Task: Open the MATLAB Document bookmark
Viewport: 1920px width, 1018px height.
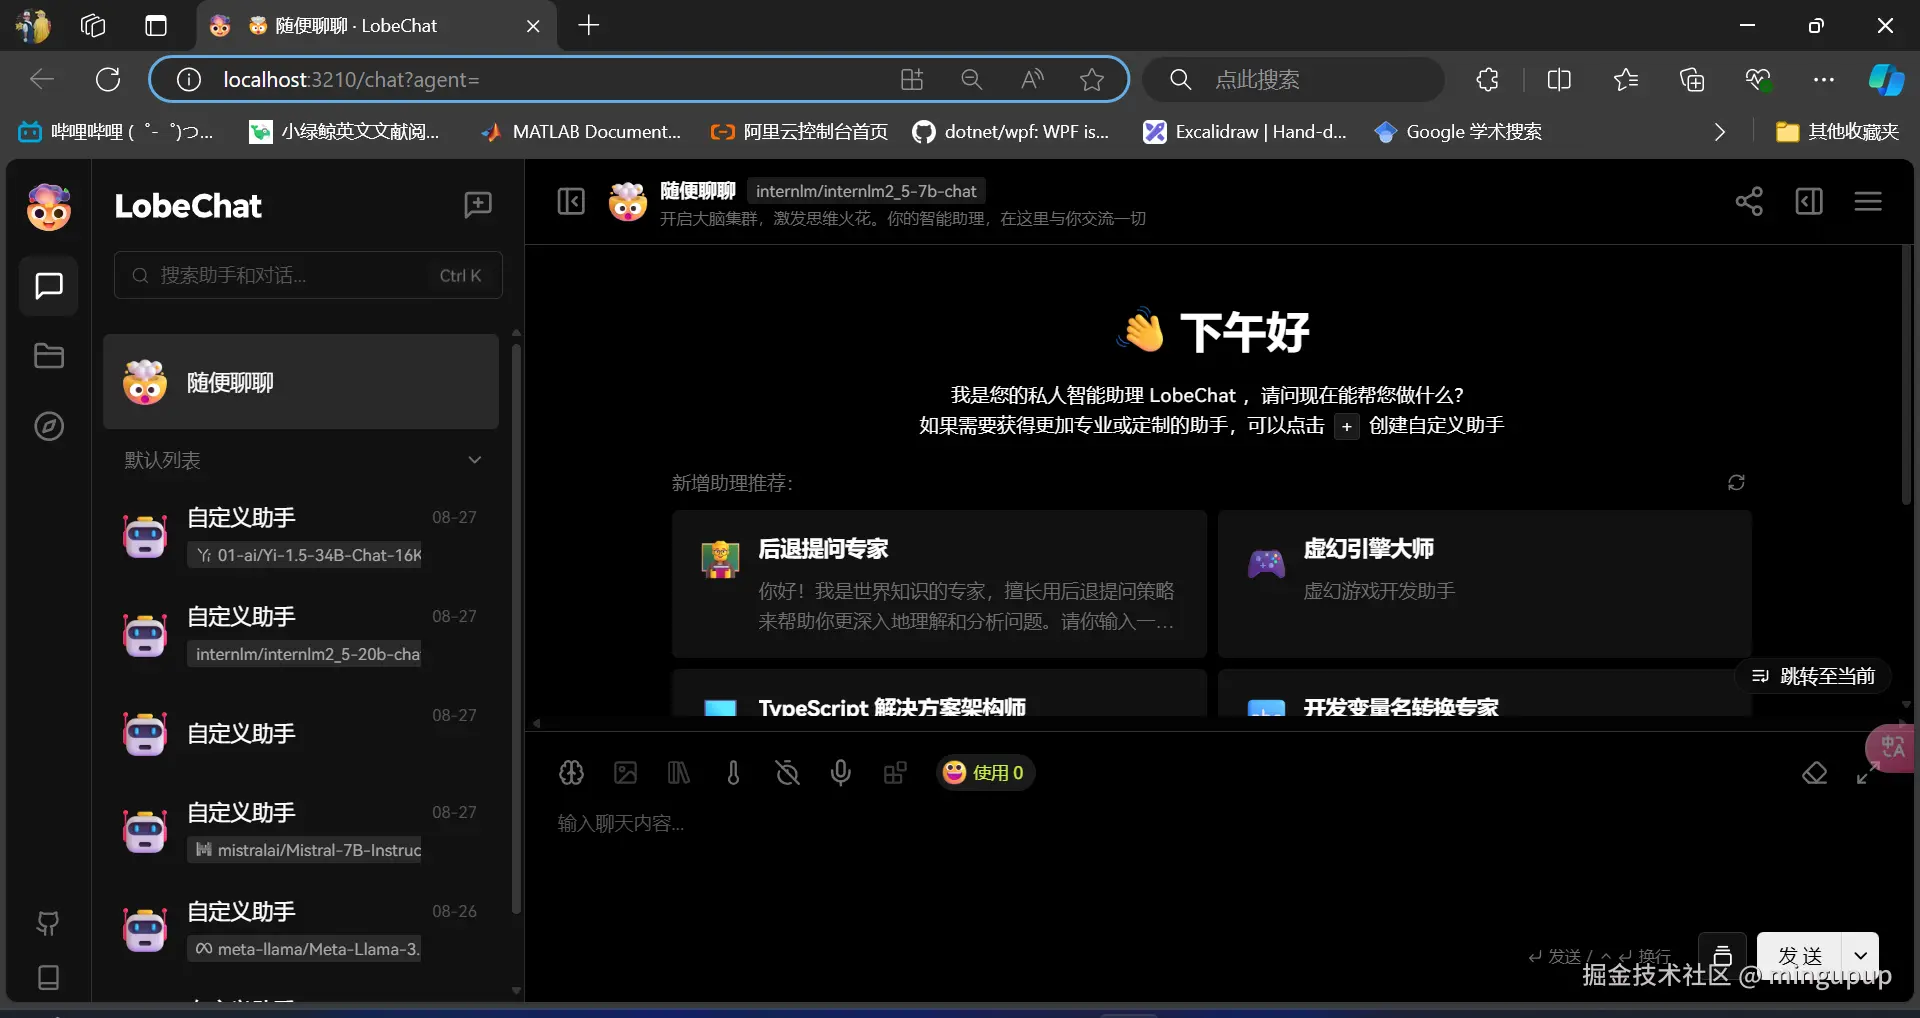Action: (581, 132)
